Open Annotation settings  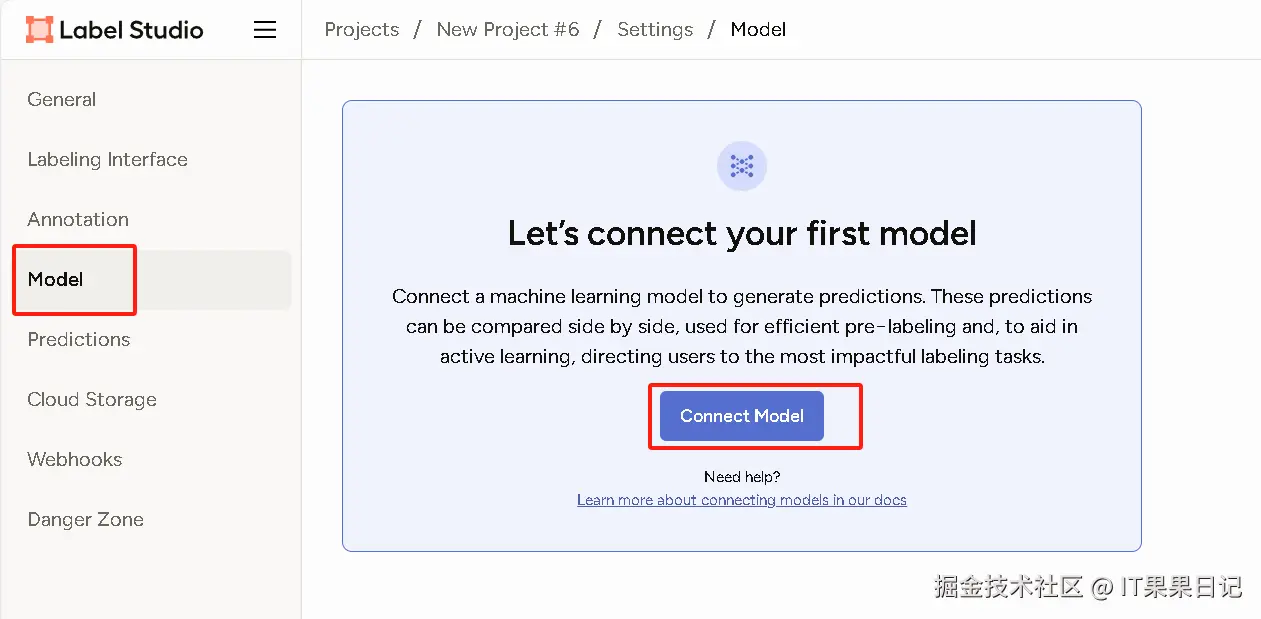(x=78, y=220)
